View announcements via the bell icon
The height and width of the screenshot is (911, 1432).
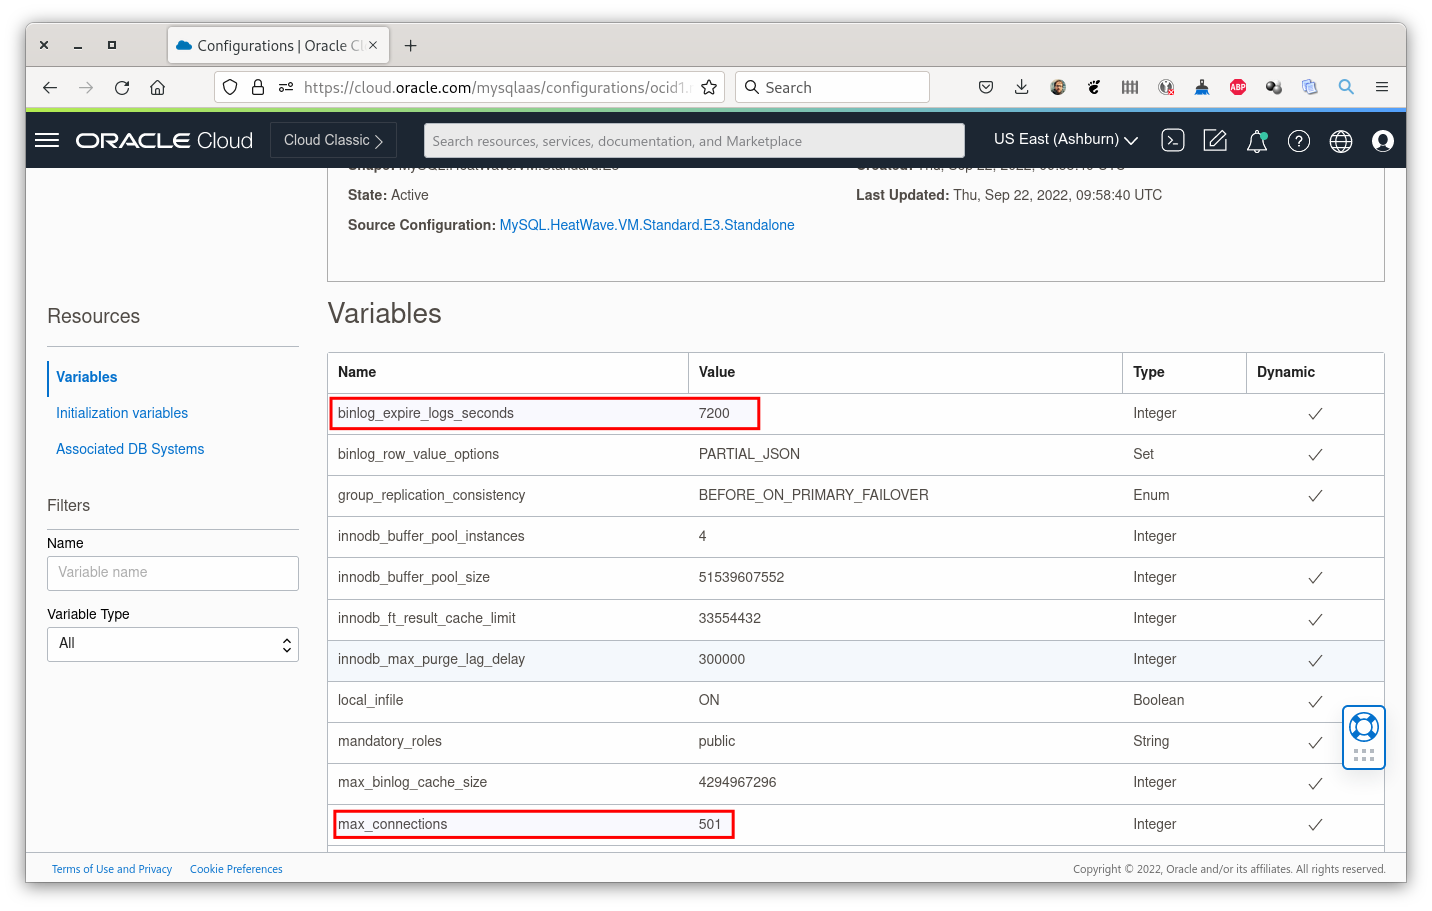[x=1257, y=141]
